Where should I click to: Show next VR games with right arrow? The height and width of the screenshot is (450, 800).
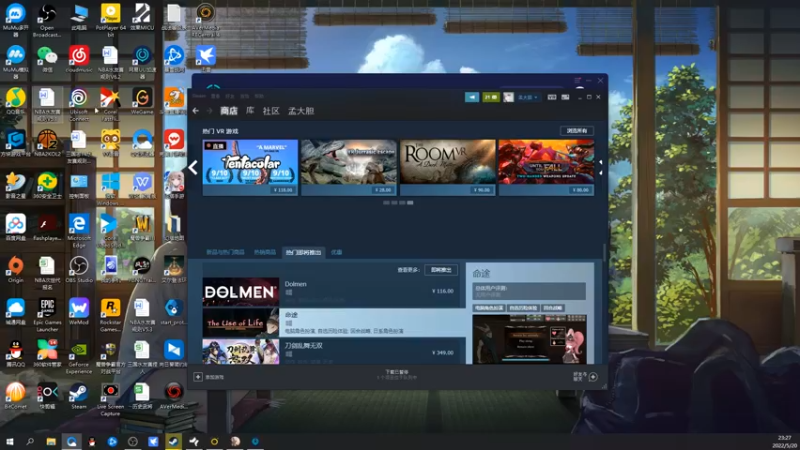click(x=601, y=167)
